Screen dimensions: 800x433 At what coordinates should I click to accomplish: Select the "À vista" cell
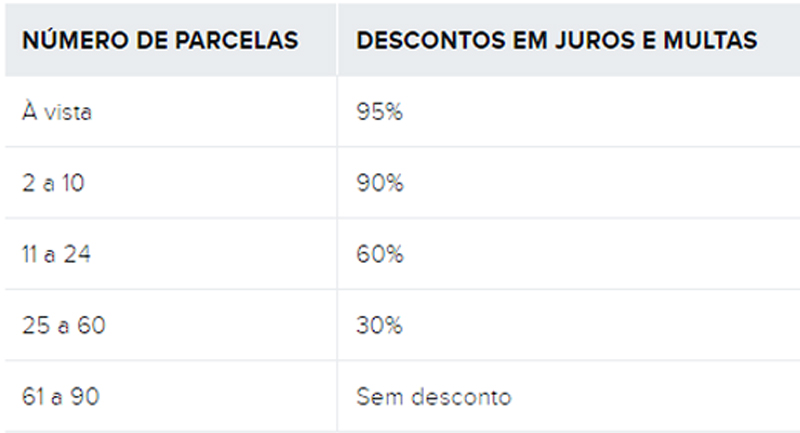57,113
